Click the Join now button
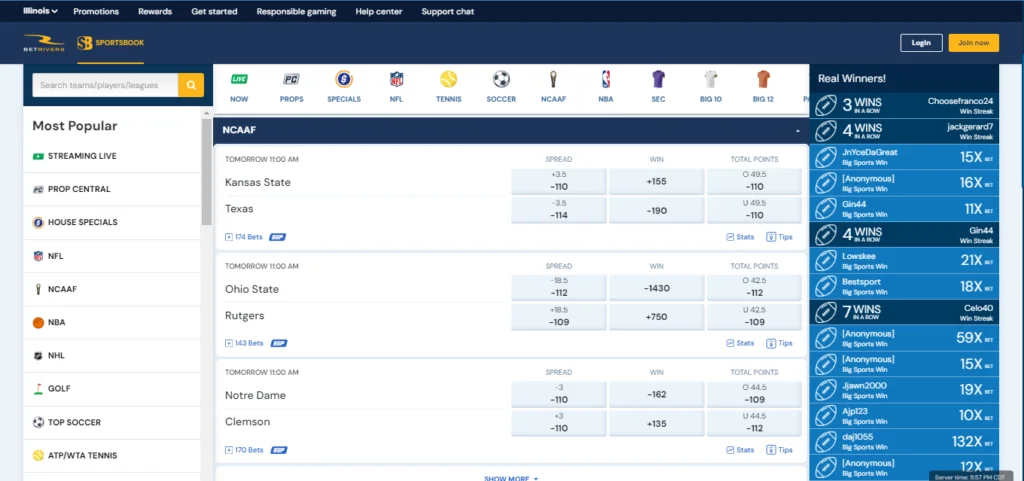Screen dimensions: 1024x481 click(973, 43)
